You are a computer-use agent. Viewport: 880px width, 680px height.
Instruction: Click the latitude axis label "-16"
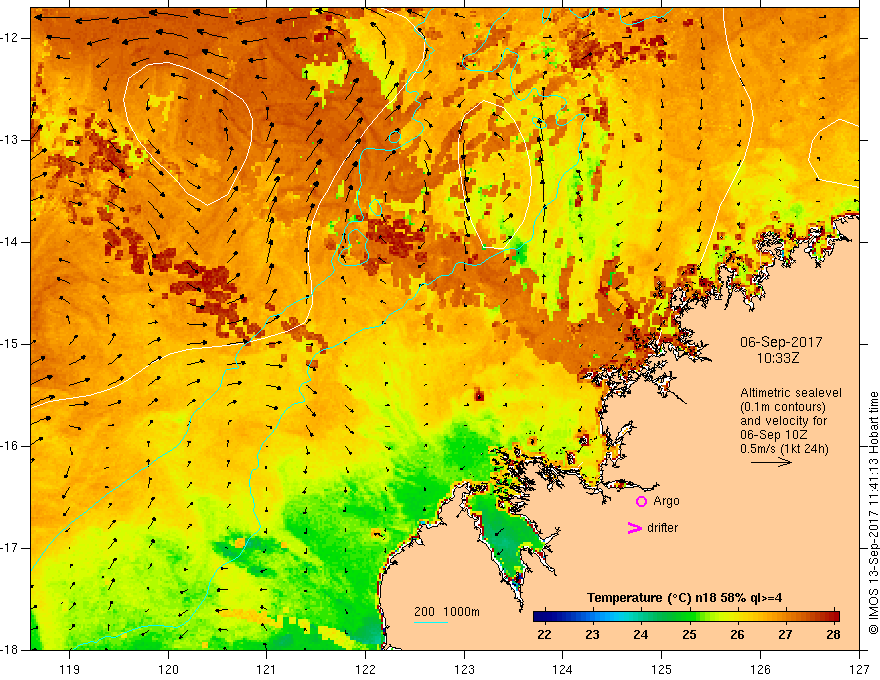click(10, 446)
